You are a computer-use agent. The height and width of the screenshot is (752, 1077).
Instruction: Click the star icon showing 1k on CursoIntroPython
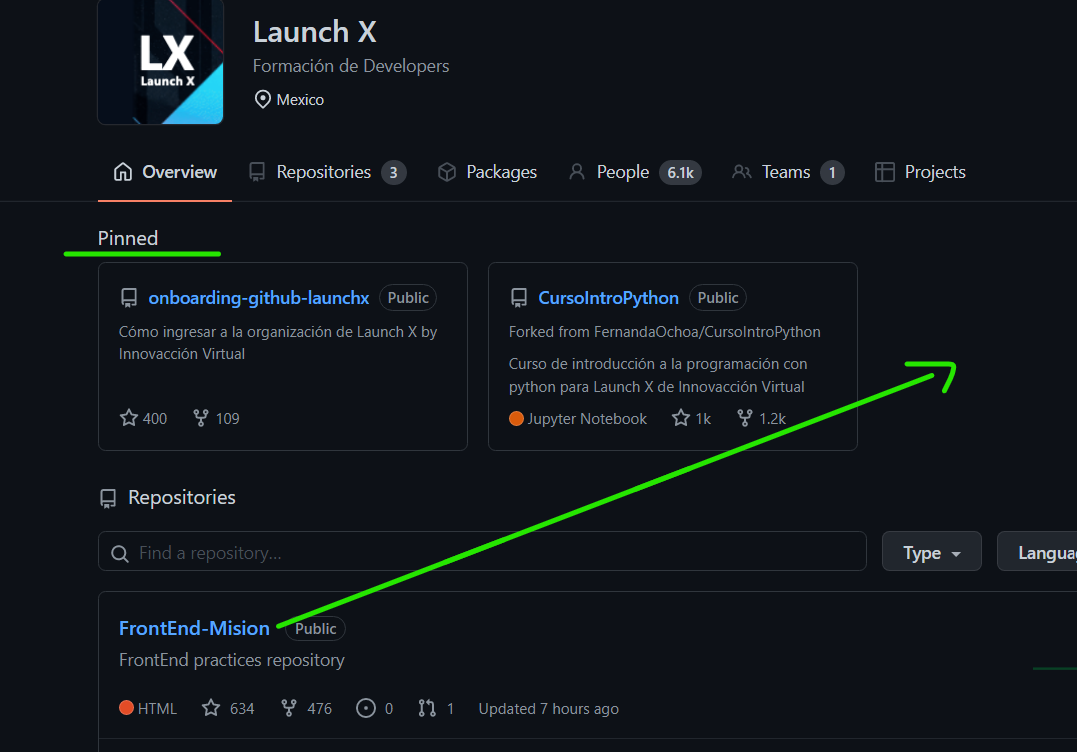pyautogui.click(x=680, y=418)
